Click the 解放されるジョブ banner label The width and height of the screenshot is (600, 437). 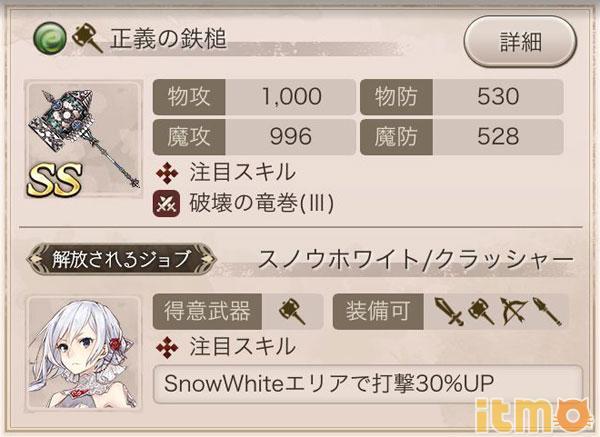coord(121,259)
